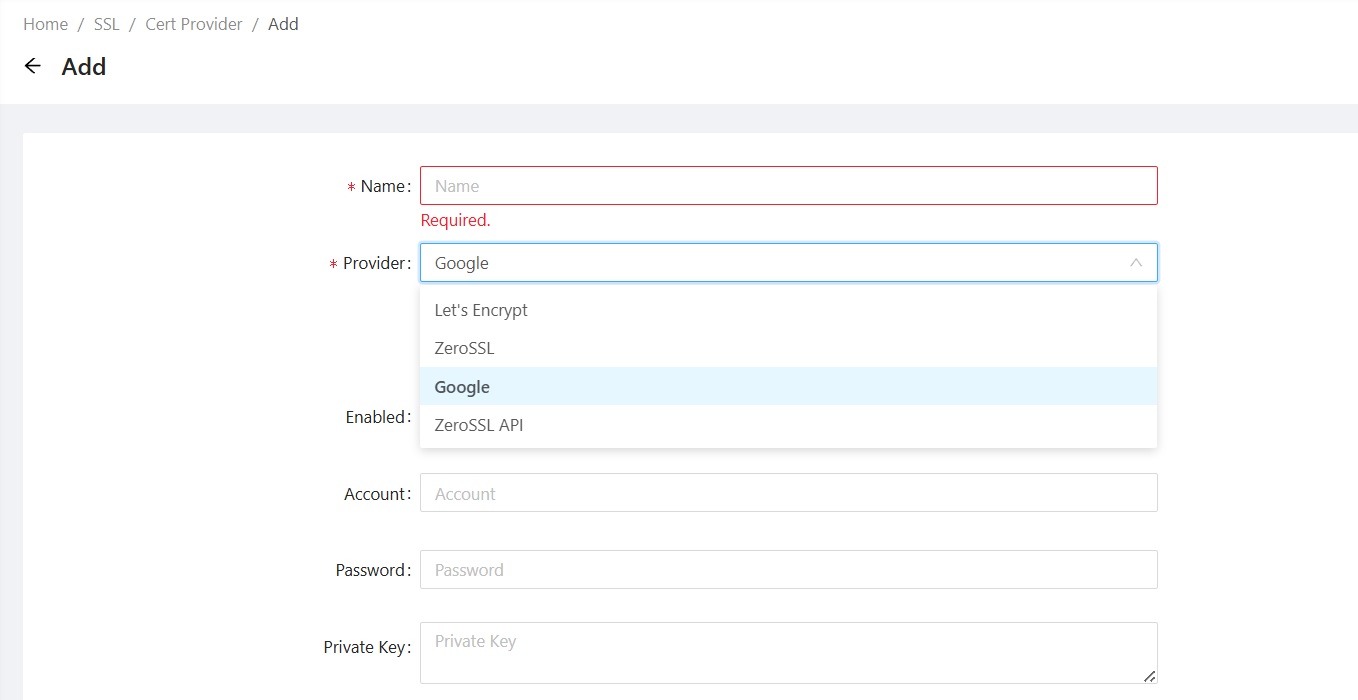Image resolution: width=1358 pixels, height=700 pixels.
Task: Choose ZeroSSL in the provider dropdown
Action: (x=464, y=348)
